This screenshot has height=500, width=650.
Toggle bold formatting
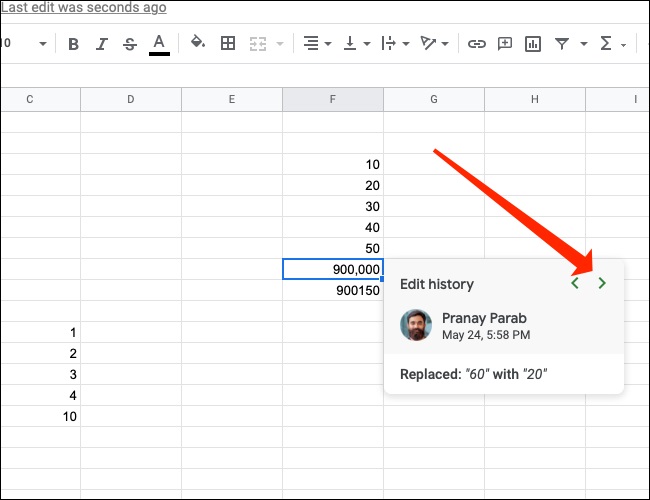tap(74, 44)
